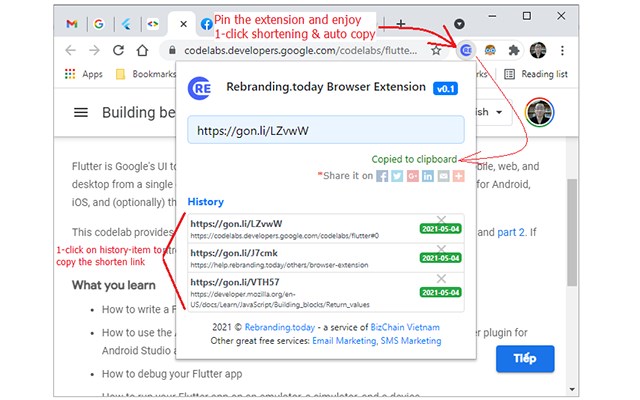Click the History heading
Screen dimensions: 640x400
click(x=206, y=202)
